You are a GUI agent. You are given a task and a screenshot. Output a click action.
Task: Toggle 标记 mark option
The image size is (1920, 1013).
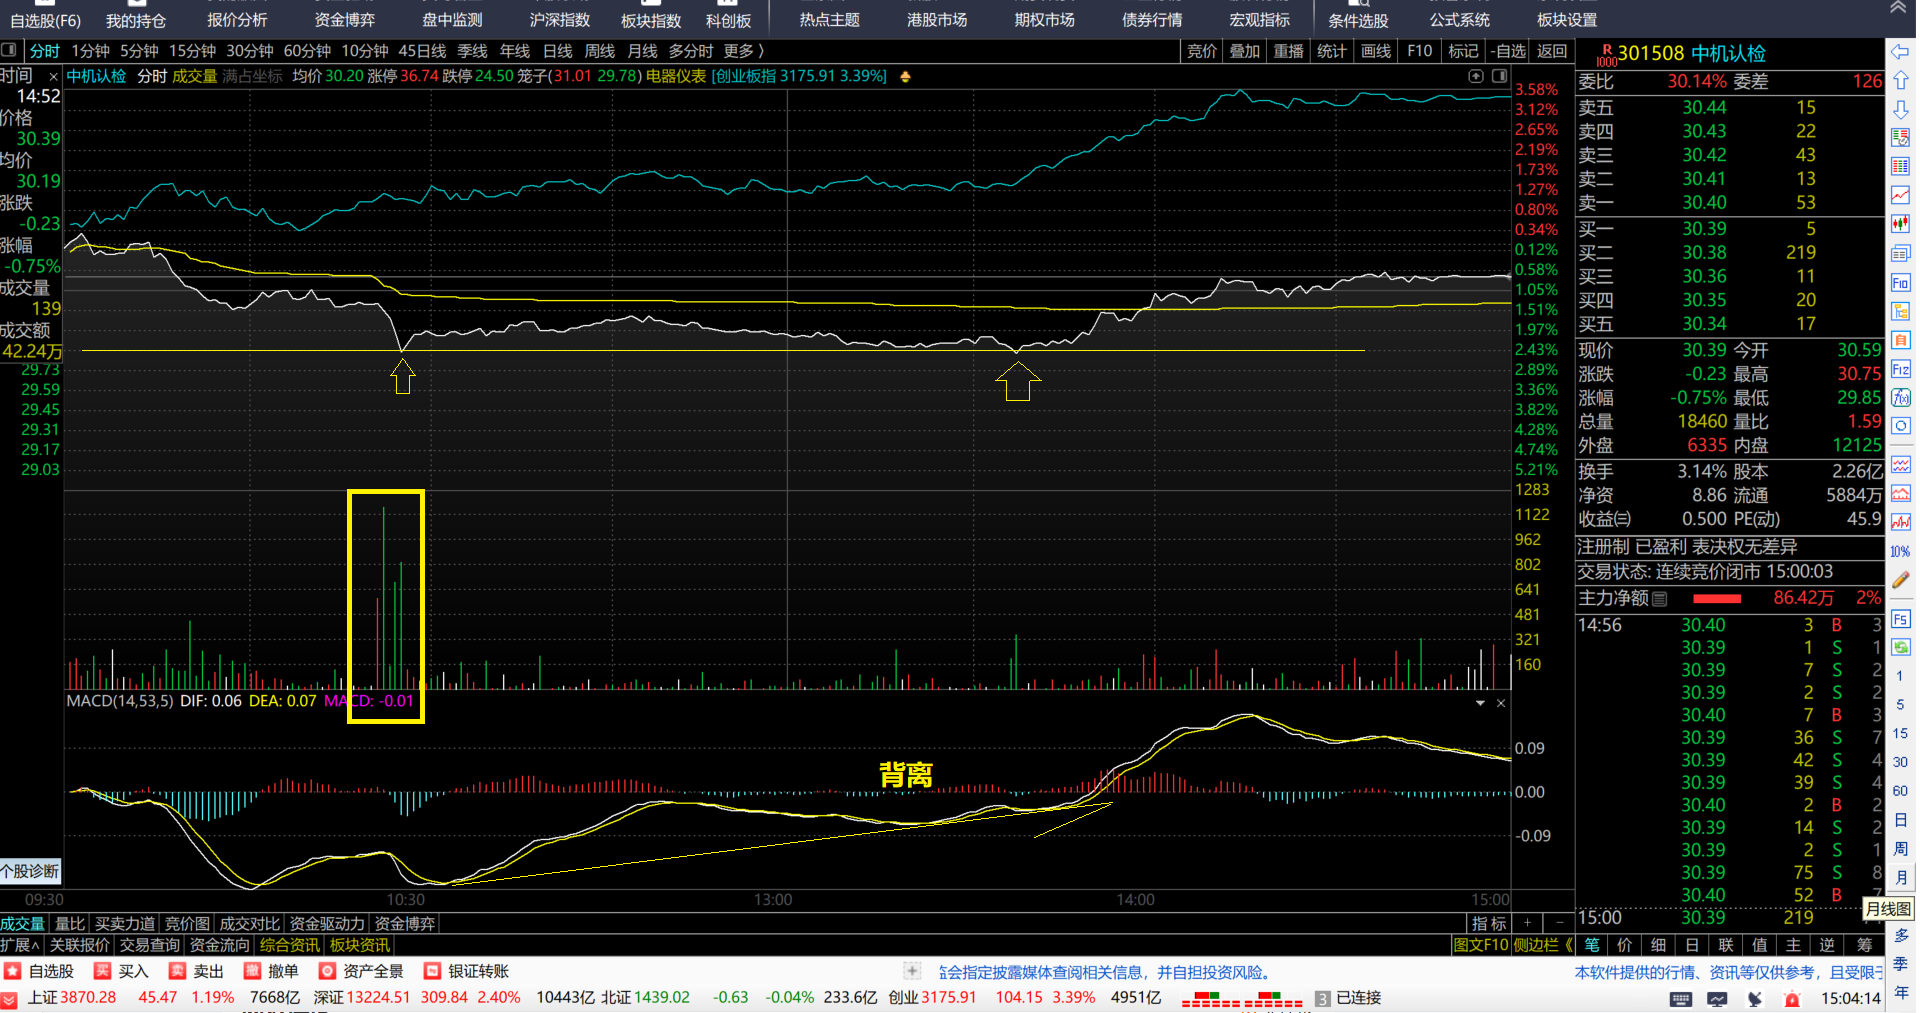(1463, 51)
